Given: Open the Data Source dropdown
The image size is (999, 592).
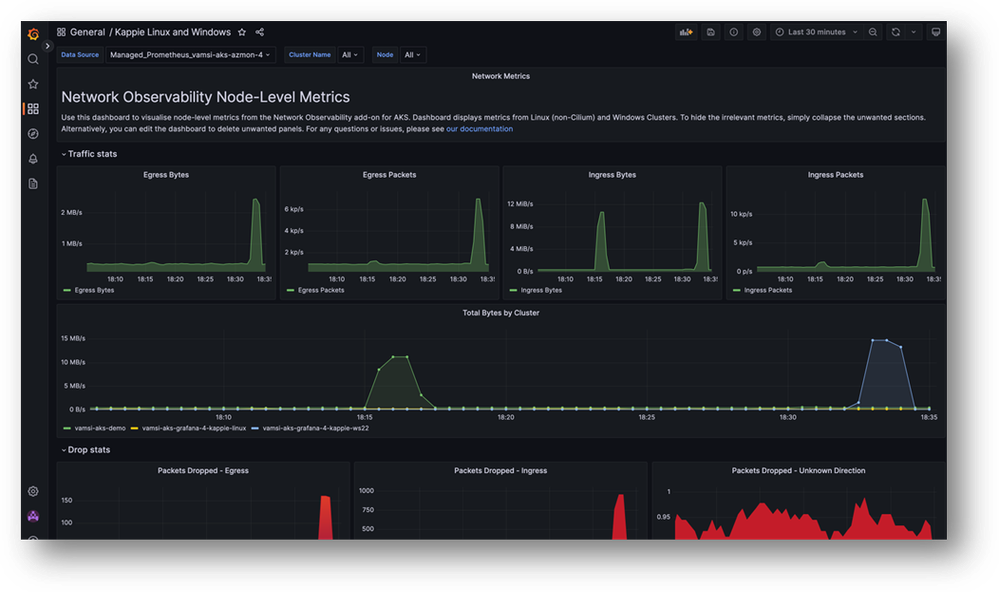Looking at the screenshot, I should pos(190,55).
